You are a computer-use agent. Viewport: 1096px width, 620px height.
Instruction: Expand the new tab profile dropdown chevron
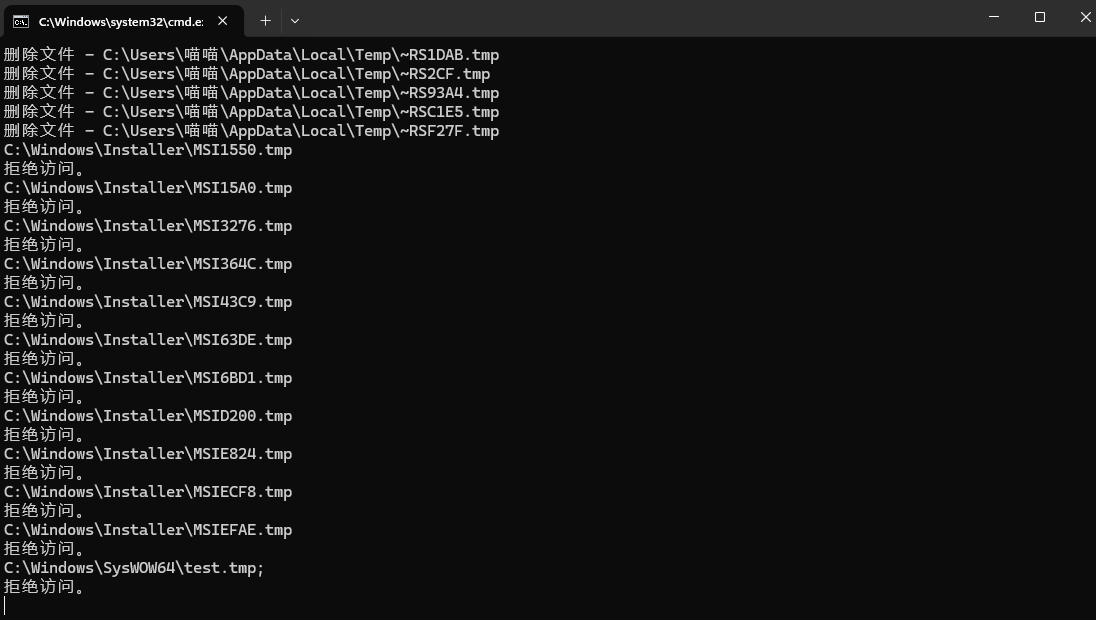click(x=295, y=20)
